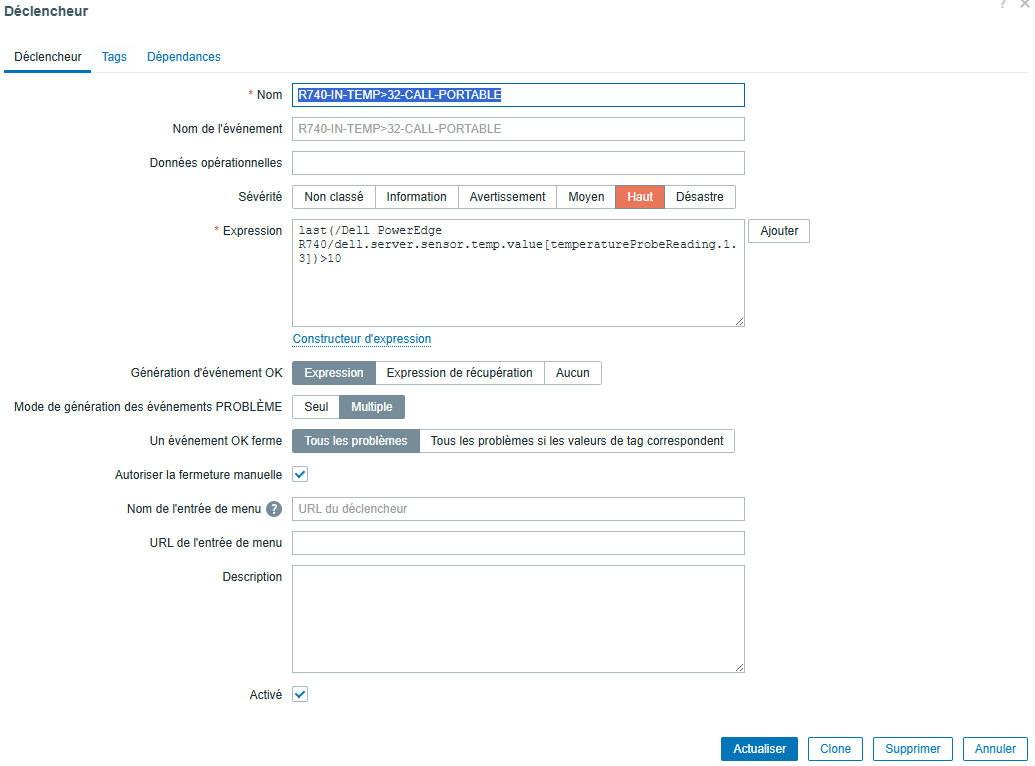Delete the trigger with Supprimer
The height and width of the screenshot is (766, 1035).
click(912, 749)
